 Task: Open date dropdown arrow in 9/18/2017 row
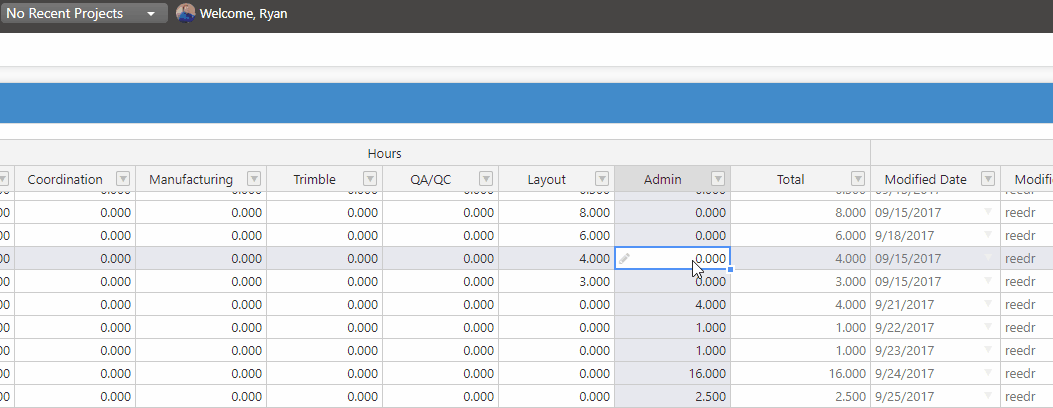tap(988, 235)
